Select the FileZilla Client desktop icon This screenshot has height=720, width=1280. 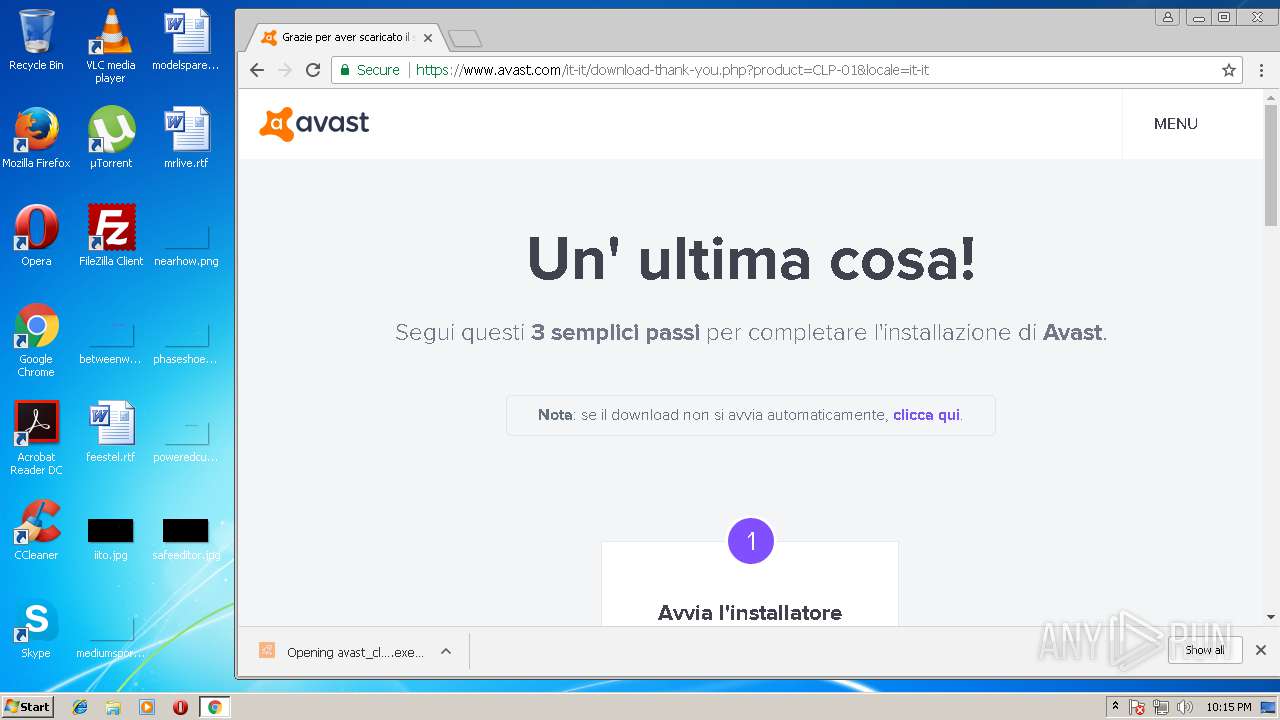pyautogui.click(x=110, y=236)
